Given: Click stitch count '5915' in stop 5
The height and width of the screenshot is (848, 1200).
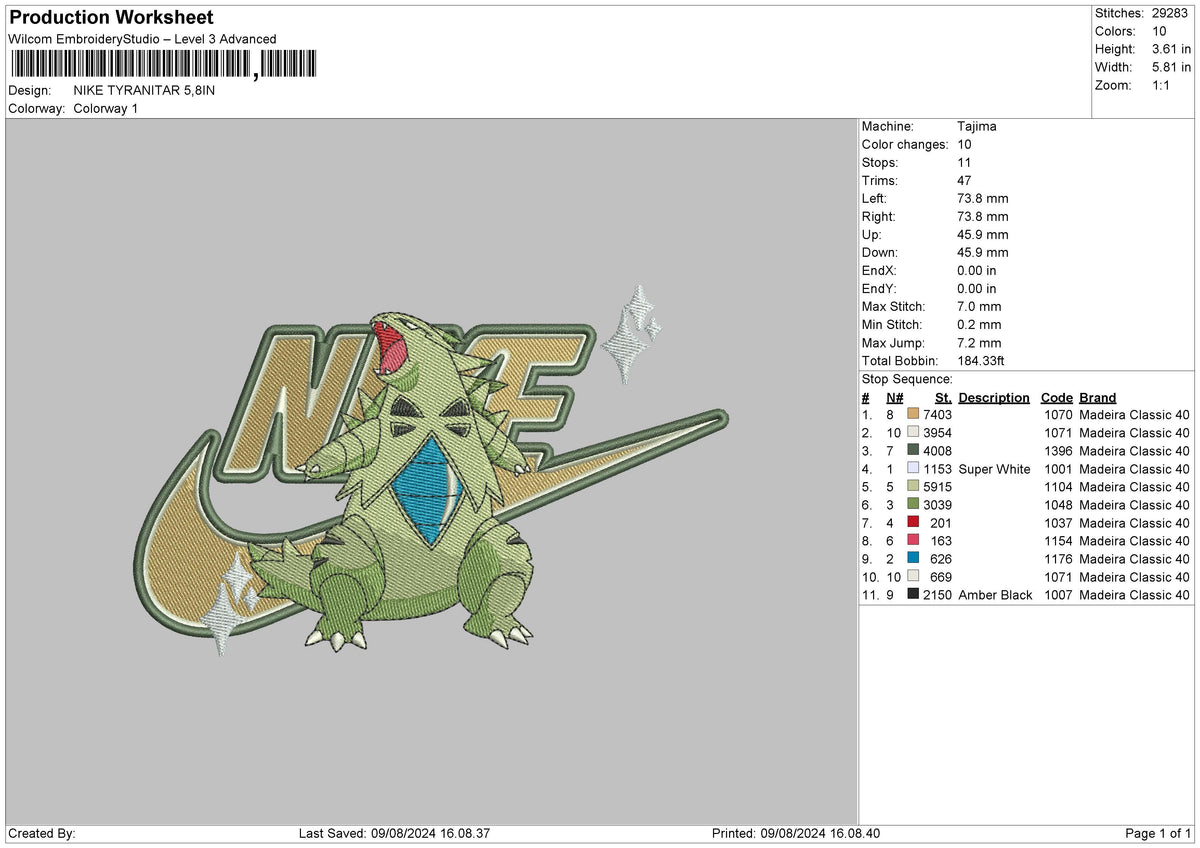Looking at the screenshot, I should coord(938,487).
